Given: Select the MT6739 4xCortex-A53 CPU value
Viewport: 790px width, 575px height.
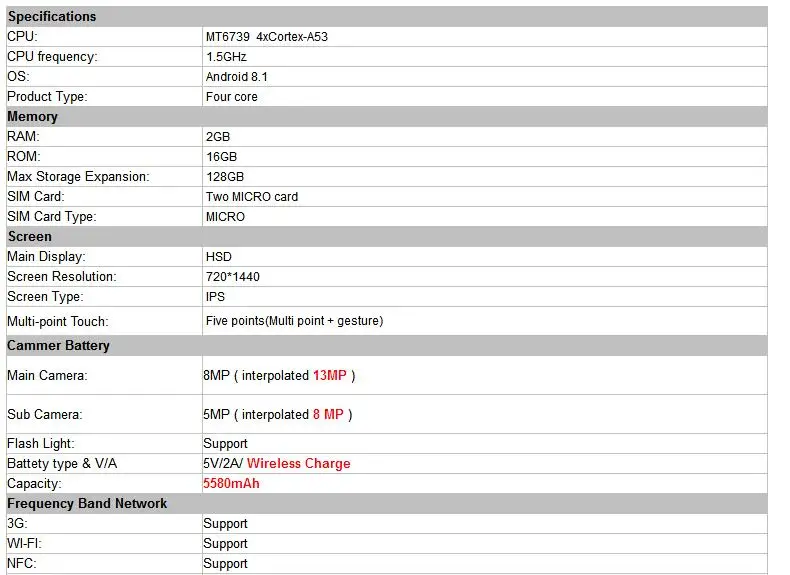Looking at the screenshot, I should tap(267, 37).
